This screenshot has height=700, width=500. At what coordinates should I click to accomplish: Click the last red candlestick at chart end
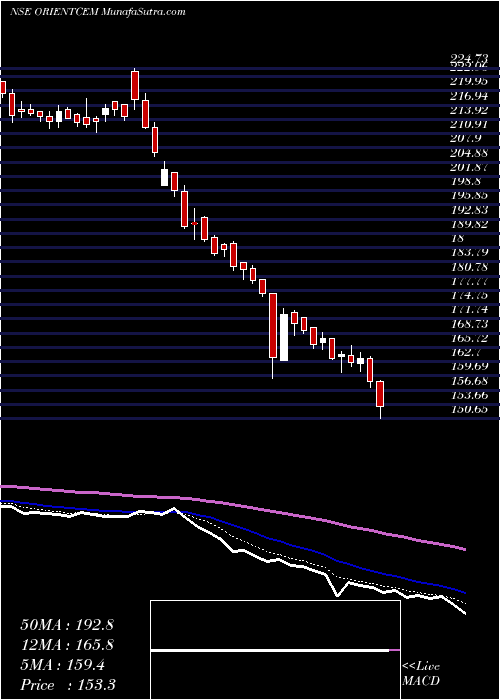tap(380, 394)
